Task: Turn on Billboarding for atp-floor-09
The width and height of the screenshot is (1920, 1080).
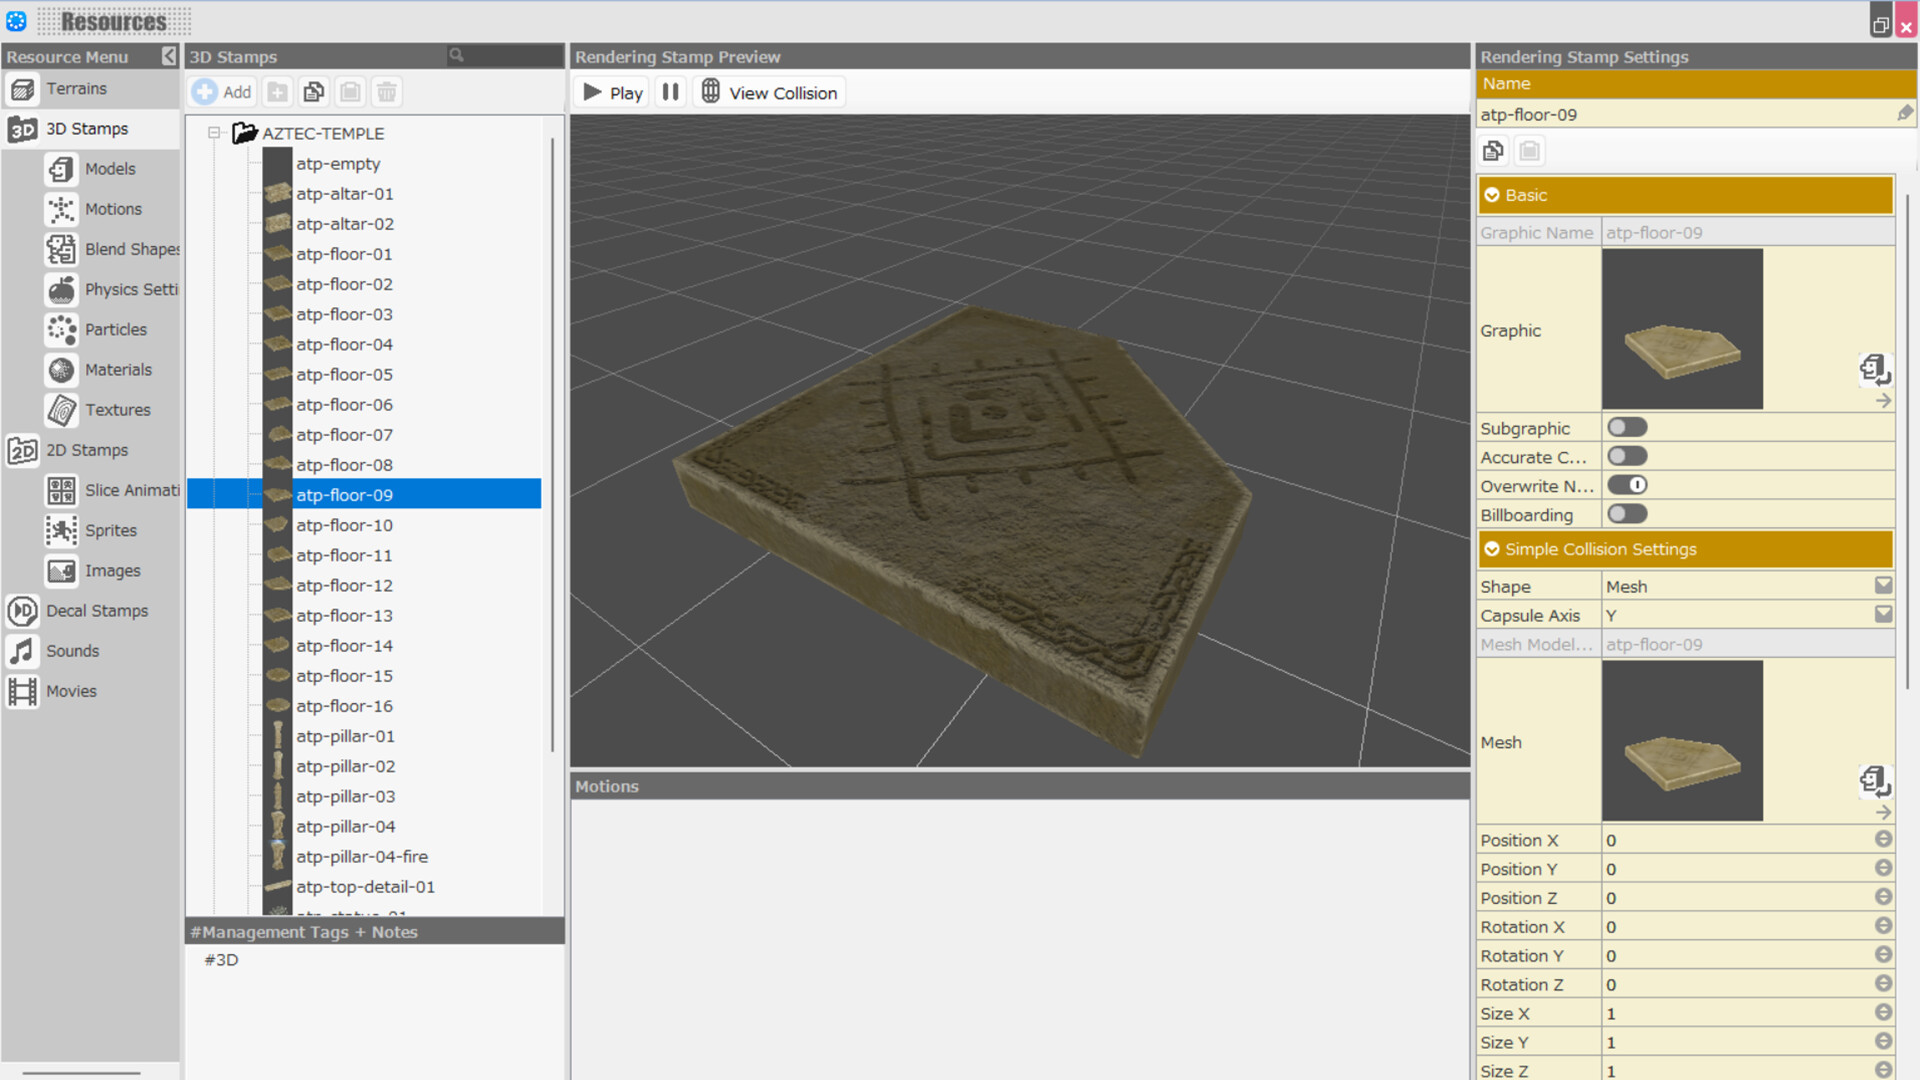Action: click(x=1626, y=513)
